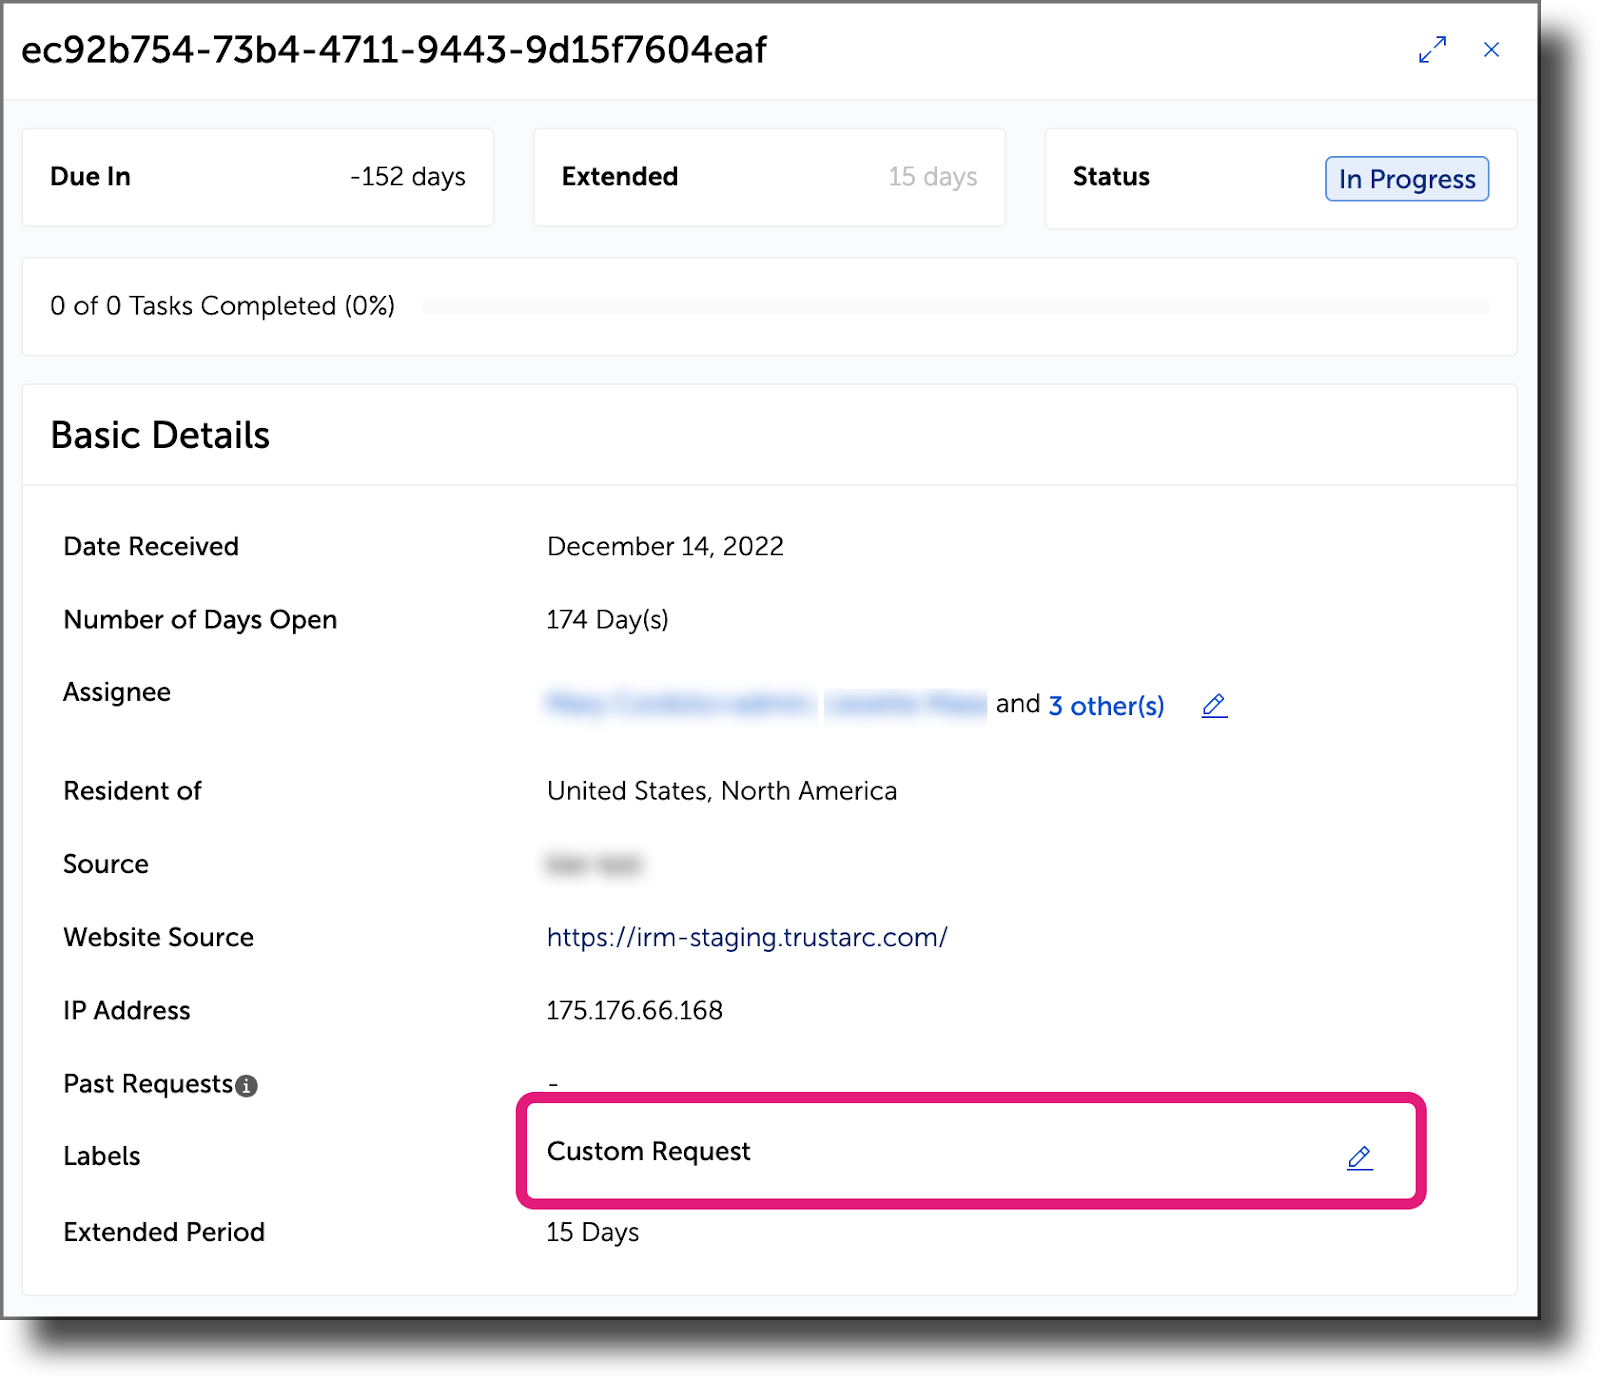Select the Resident of United States value
1600x1379 pixels.
click(720, 790)
